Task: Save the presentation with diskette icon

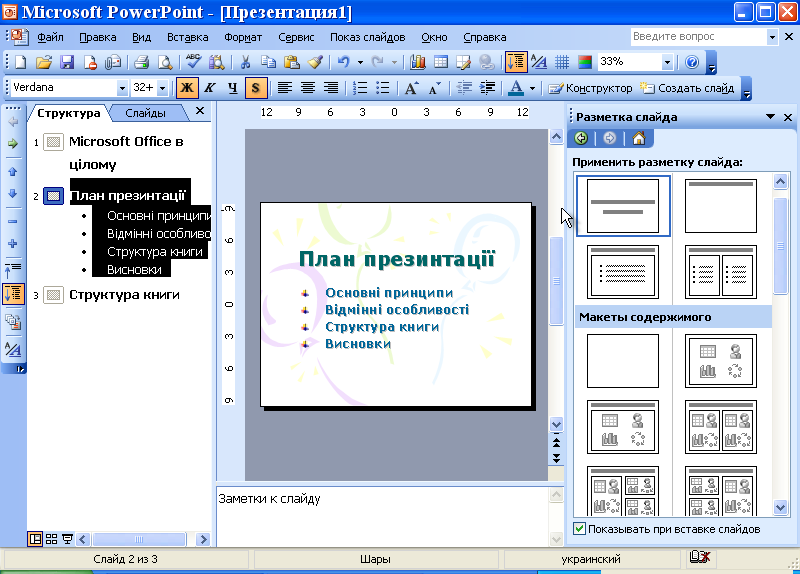Action: (x=67, y=62)
